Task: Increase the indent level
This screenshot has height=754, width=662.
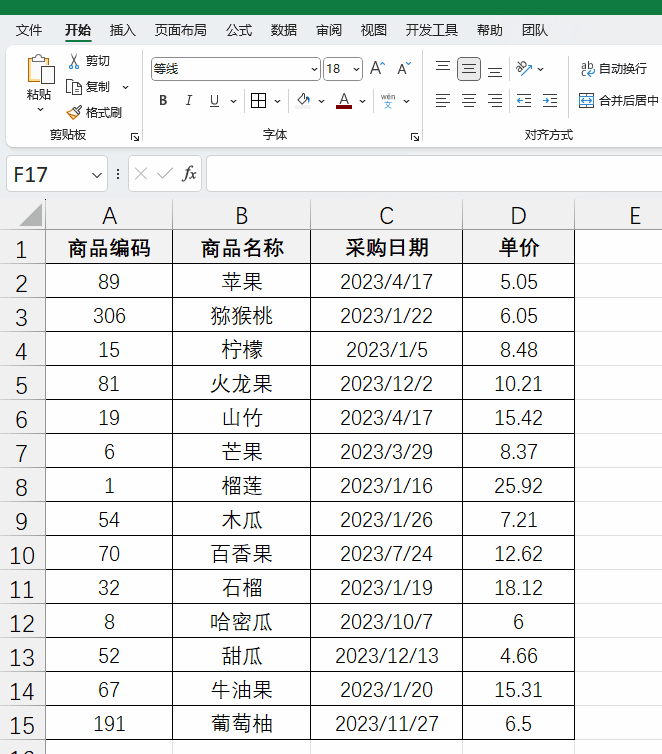Action: tap(550, 101)
